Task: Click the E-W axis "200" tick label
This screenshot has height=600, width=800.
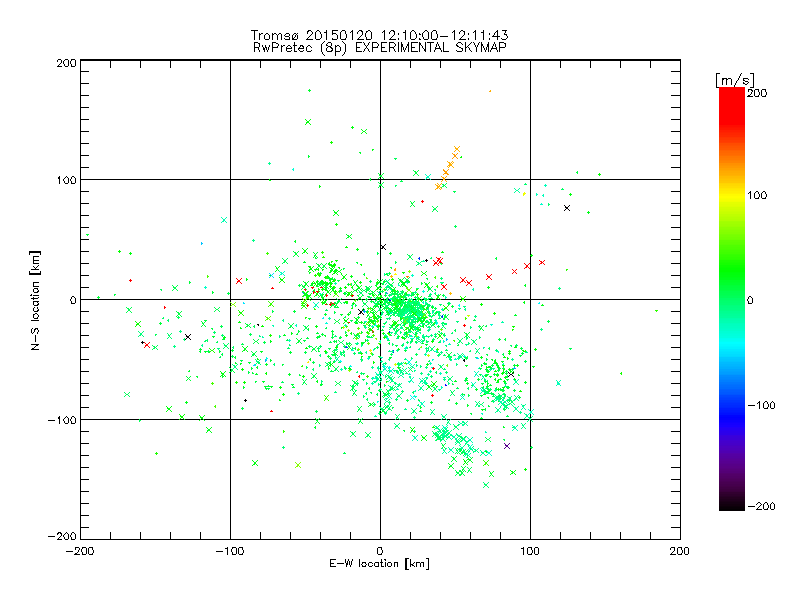Action: (680, 551)
